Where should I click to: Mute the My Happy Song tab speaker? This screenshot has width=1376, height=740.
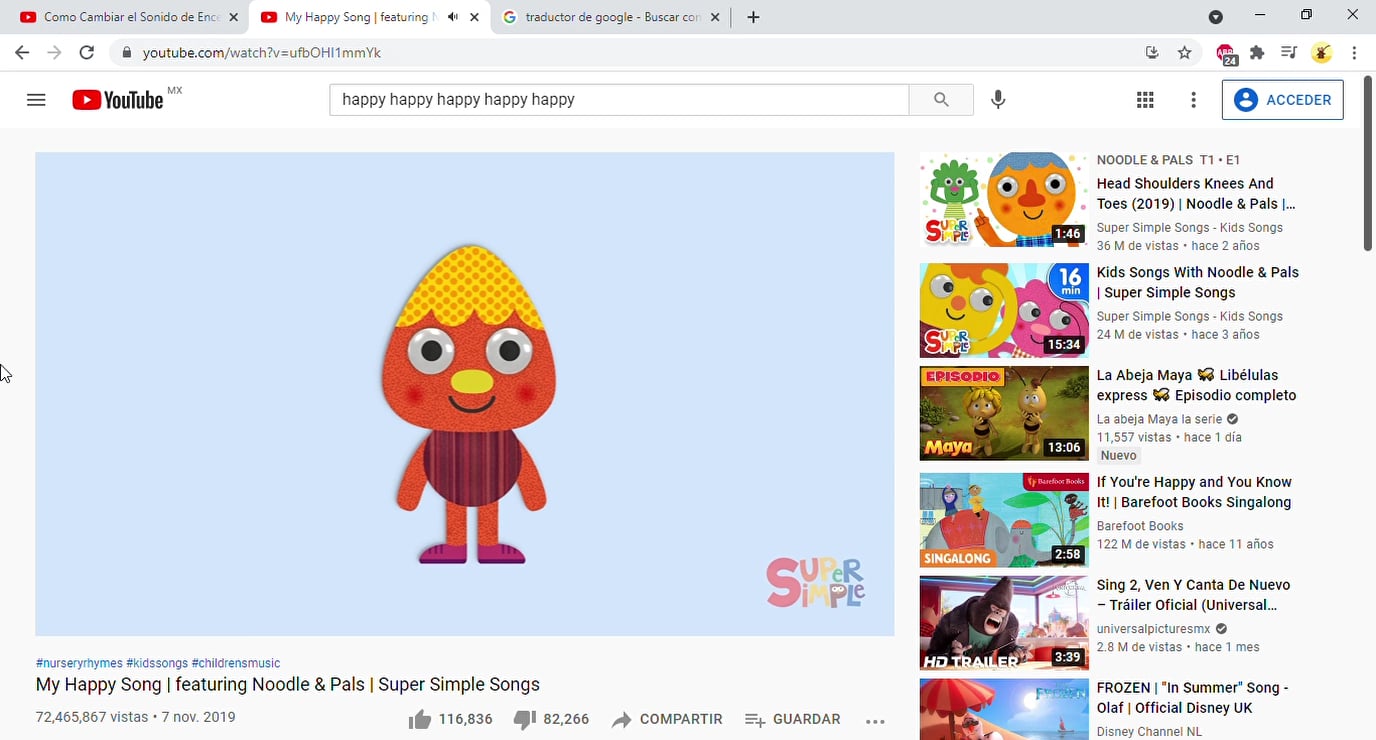453,17
